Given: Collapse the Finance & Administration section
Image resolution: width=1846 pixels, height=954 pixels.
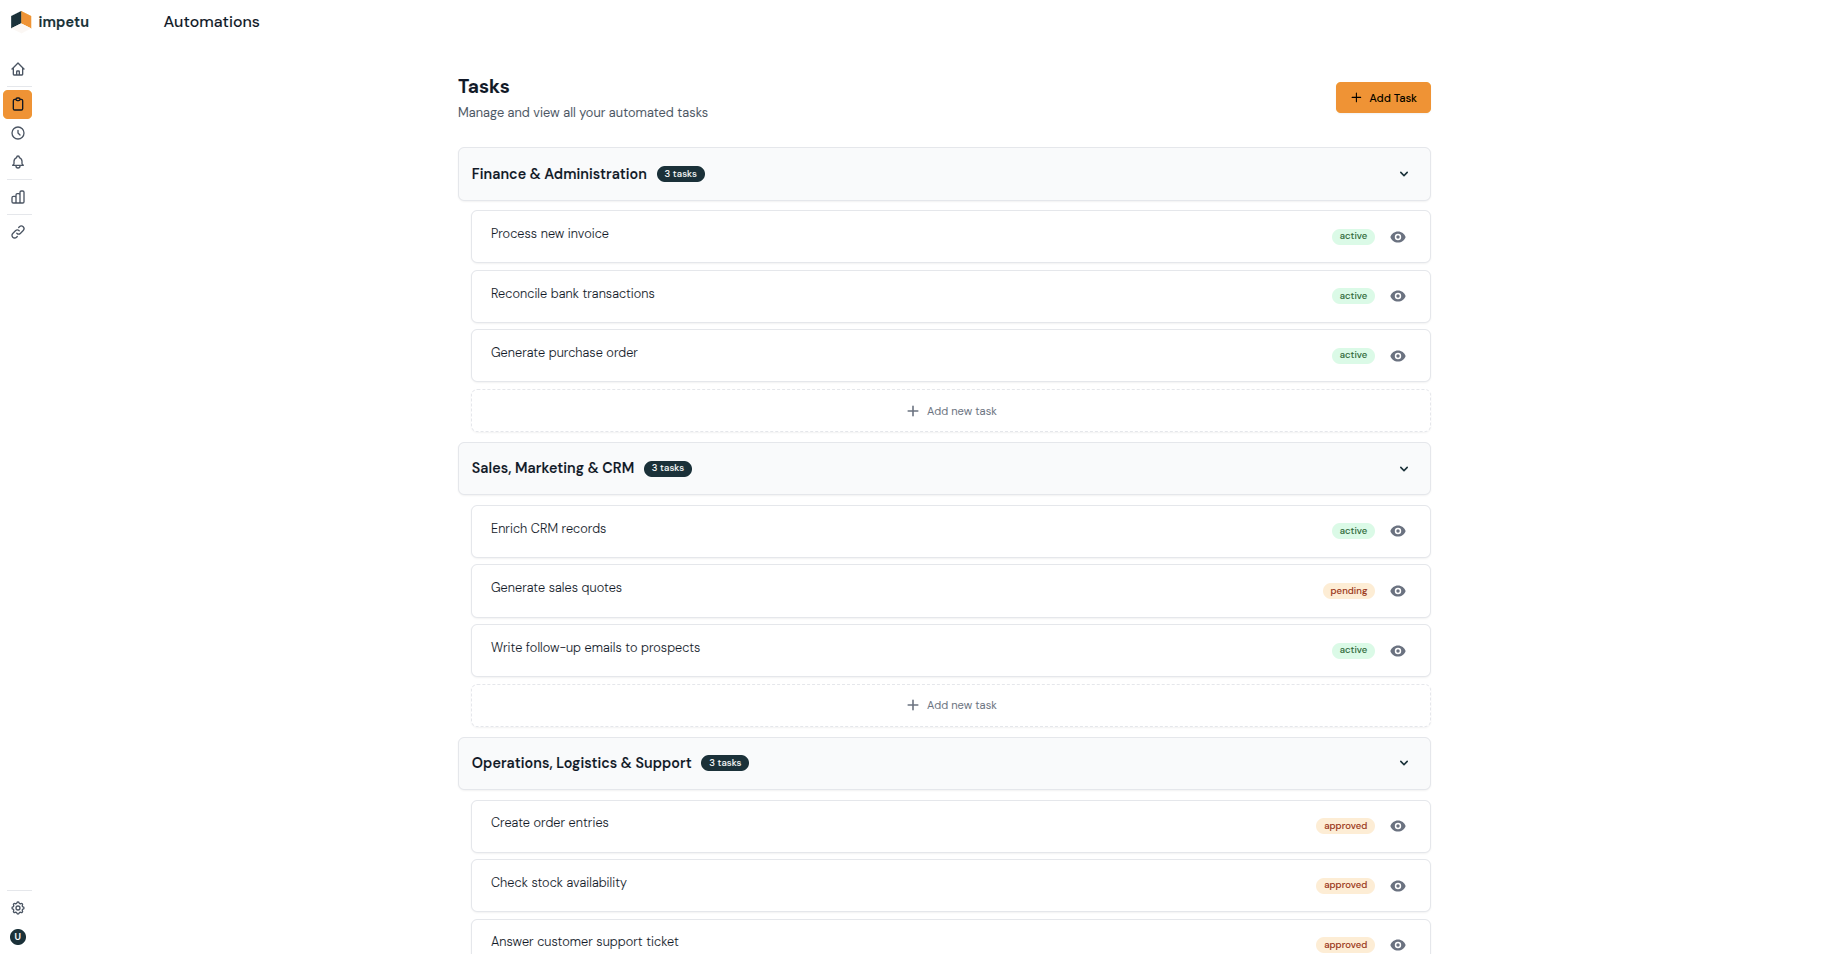Looking at the screenshot, I should pos(1404,174).
